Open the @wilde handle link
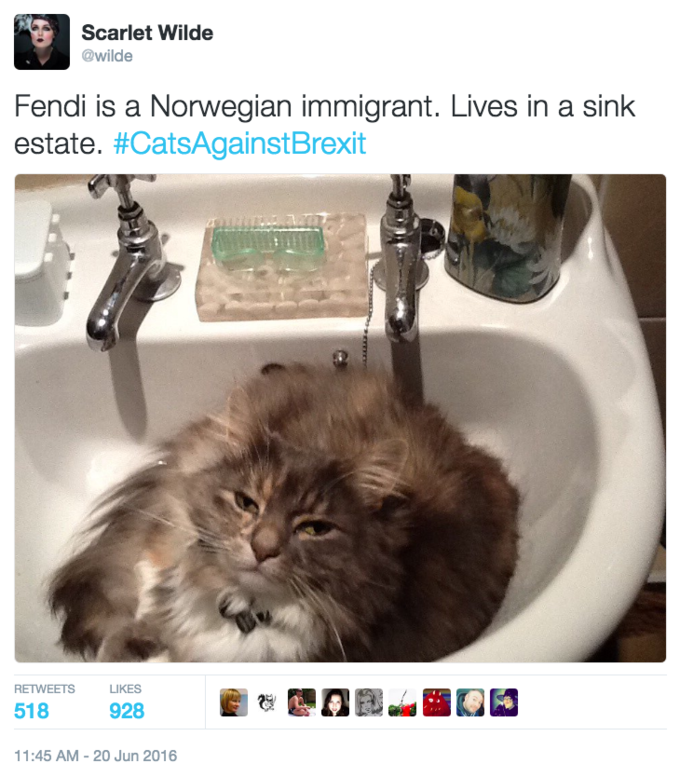This screenshot has width=680, height=777. tap(107, 56)
